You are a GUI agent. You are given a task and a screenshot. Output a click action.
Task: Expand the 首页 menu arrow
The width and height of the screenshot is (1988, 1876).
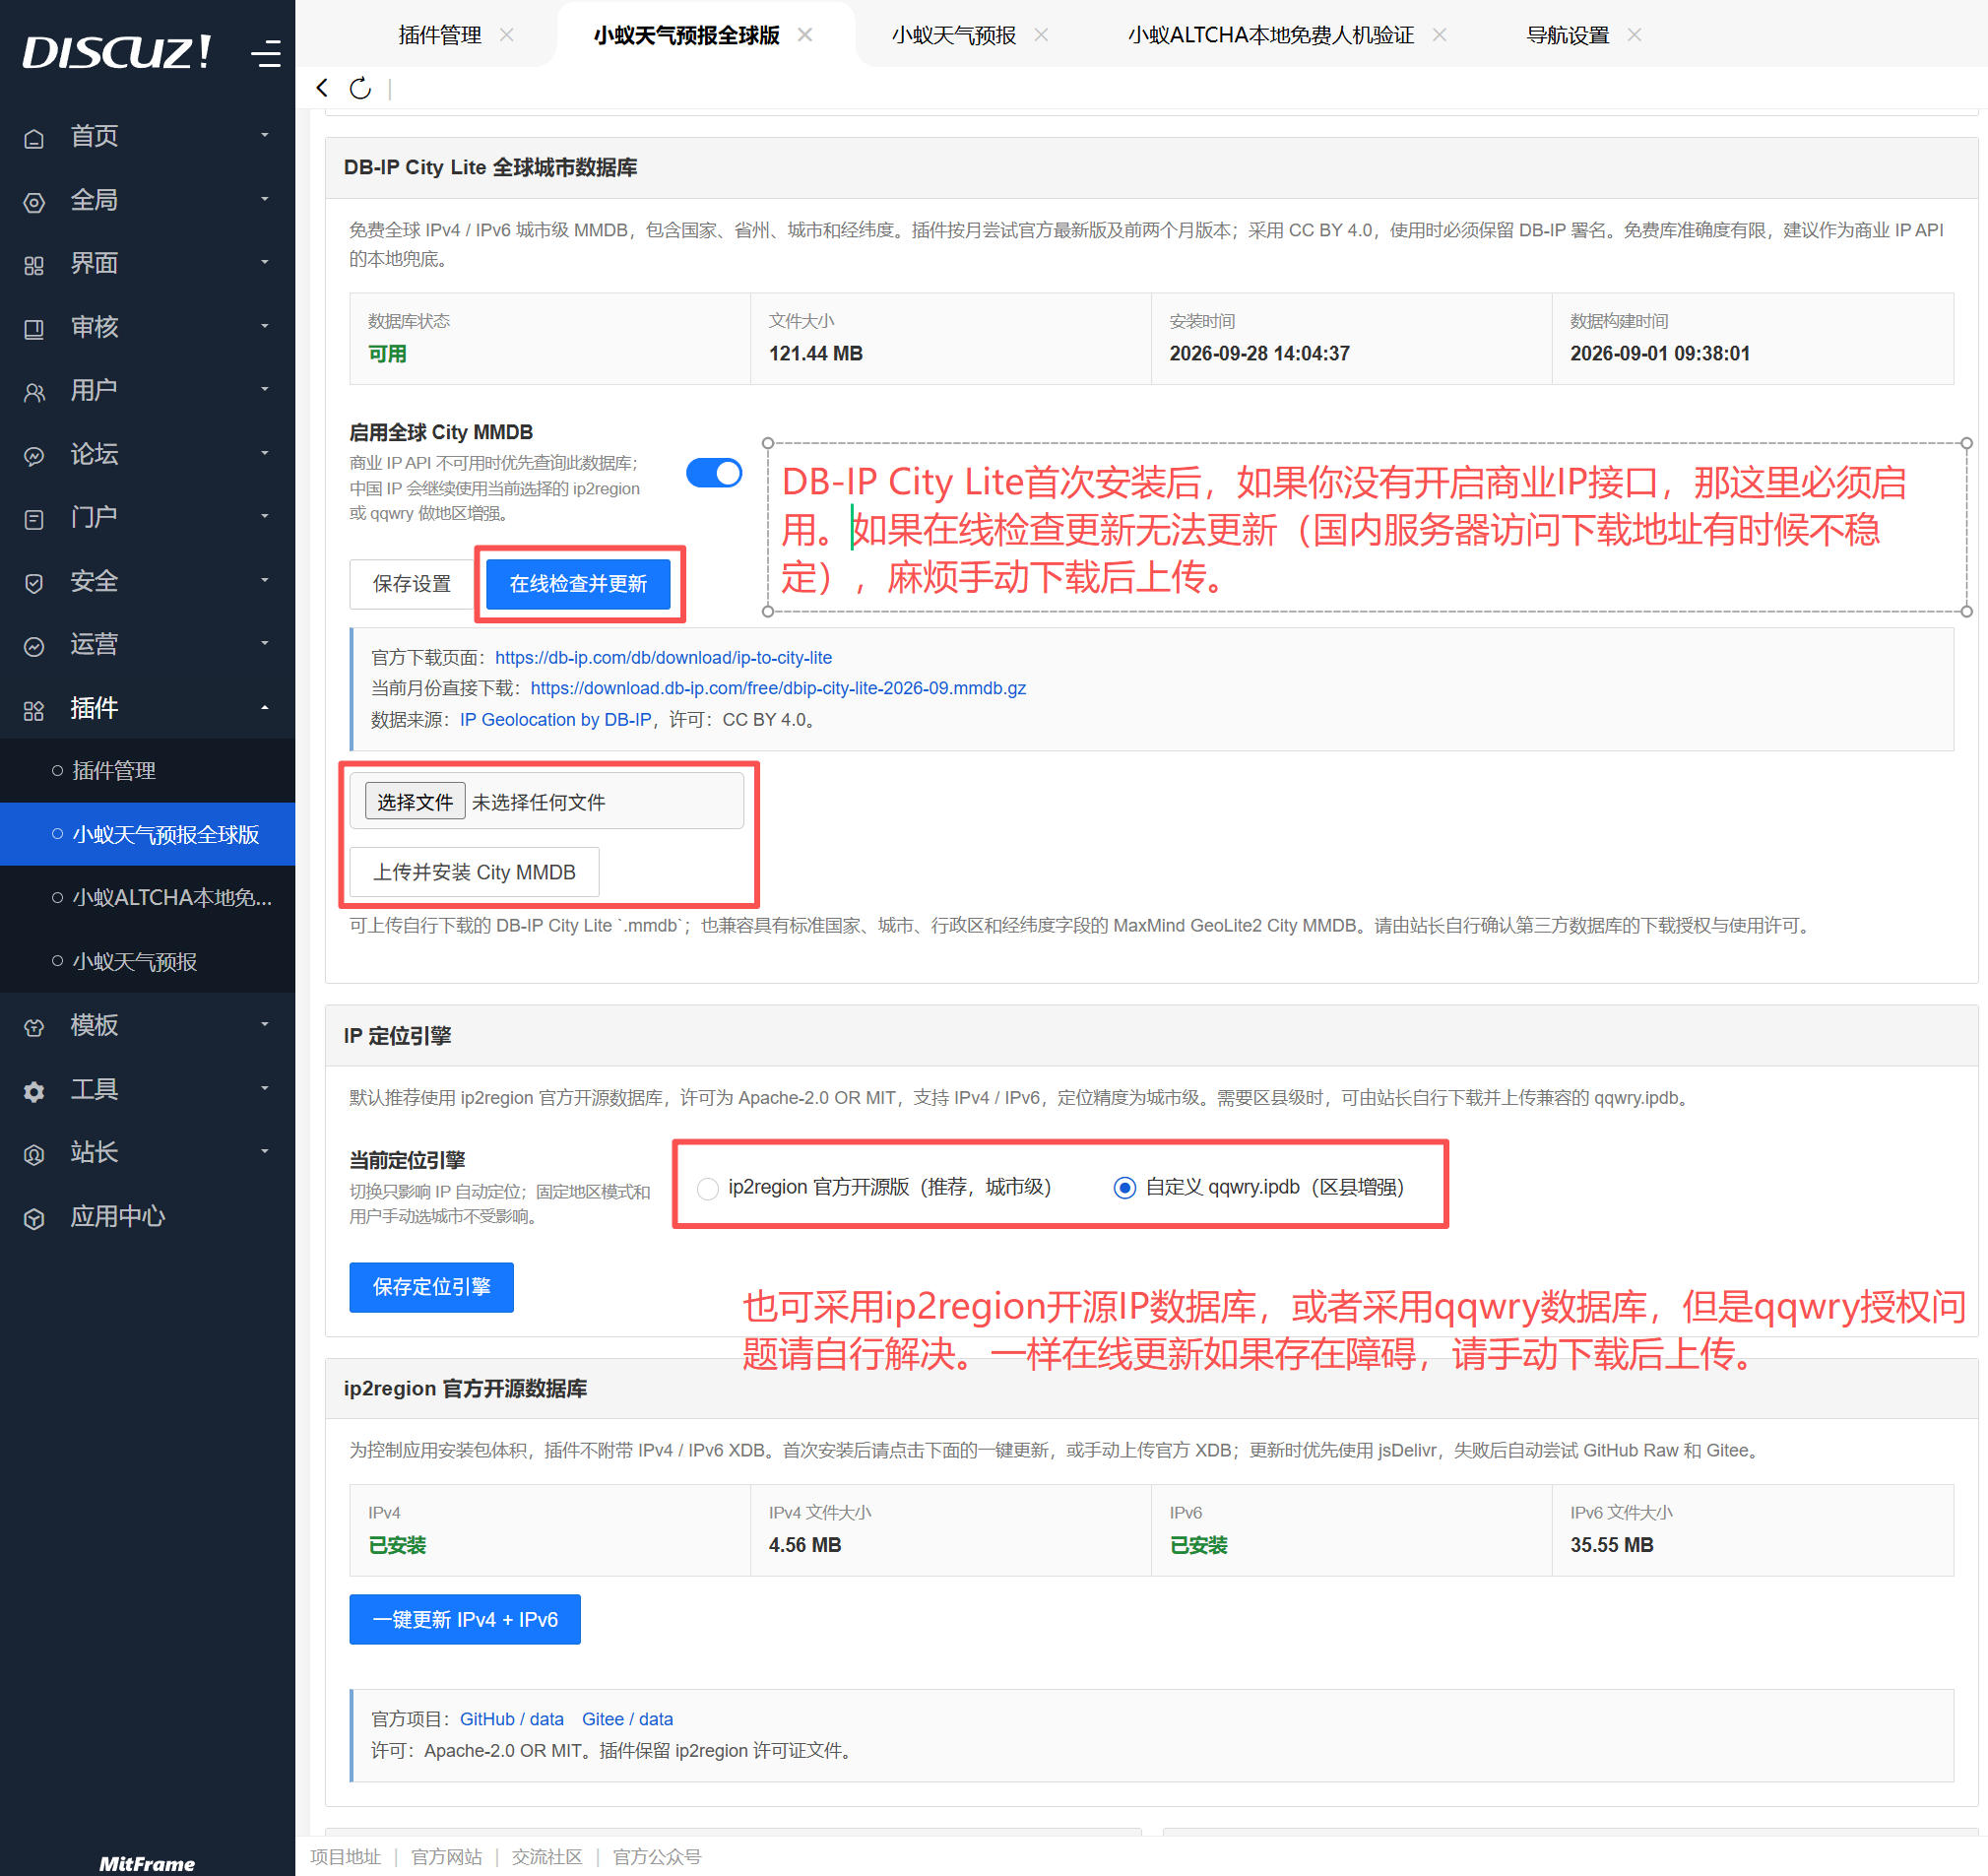coord(265,135)
